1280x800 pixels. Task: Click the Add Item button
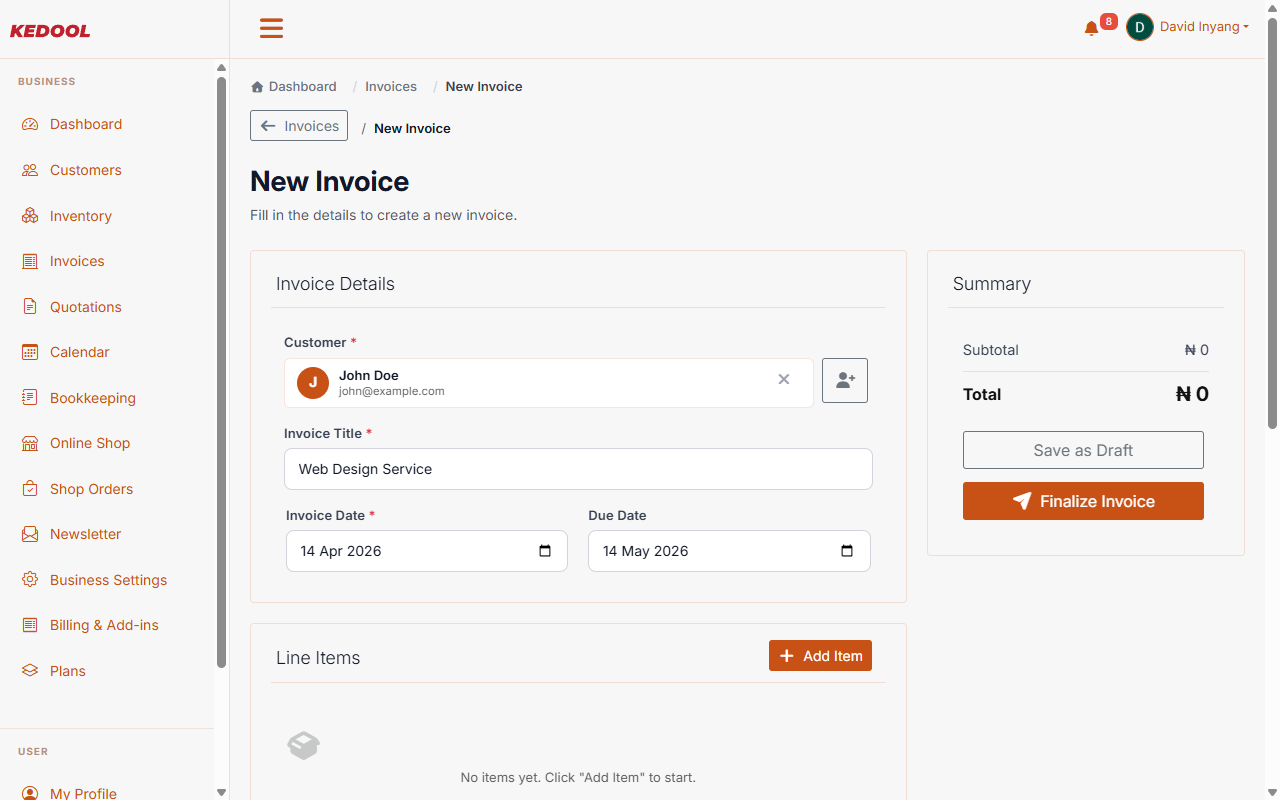click(x=820, y=656)
